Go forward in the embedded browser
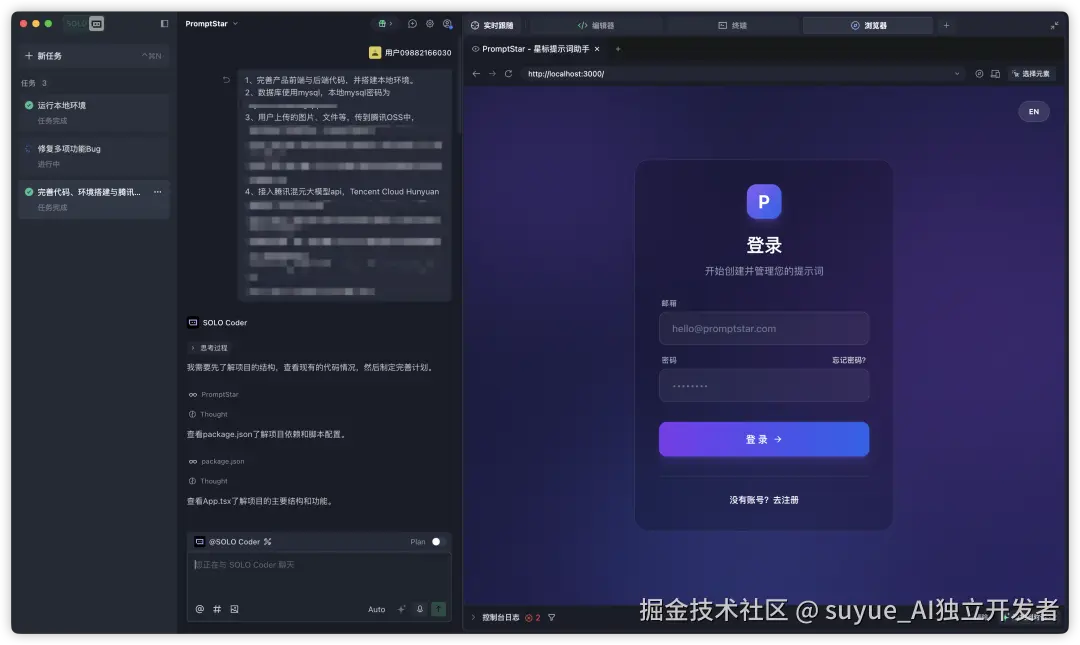The image size is (1080, 645). (x=492, y=74)
